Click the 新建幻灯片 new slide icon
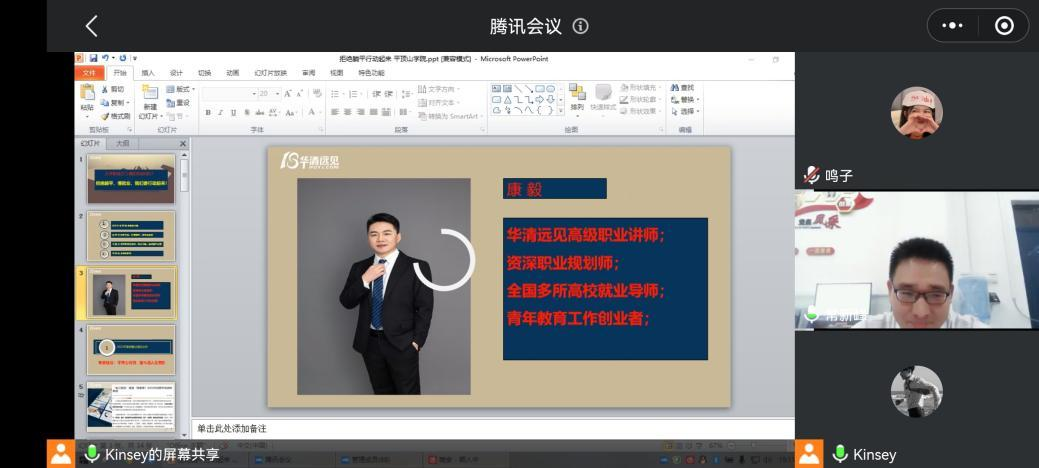 tap(149, 98)
